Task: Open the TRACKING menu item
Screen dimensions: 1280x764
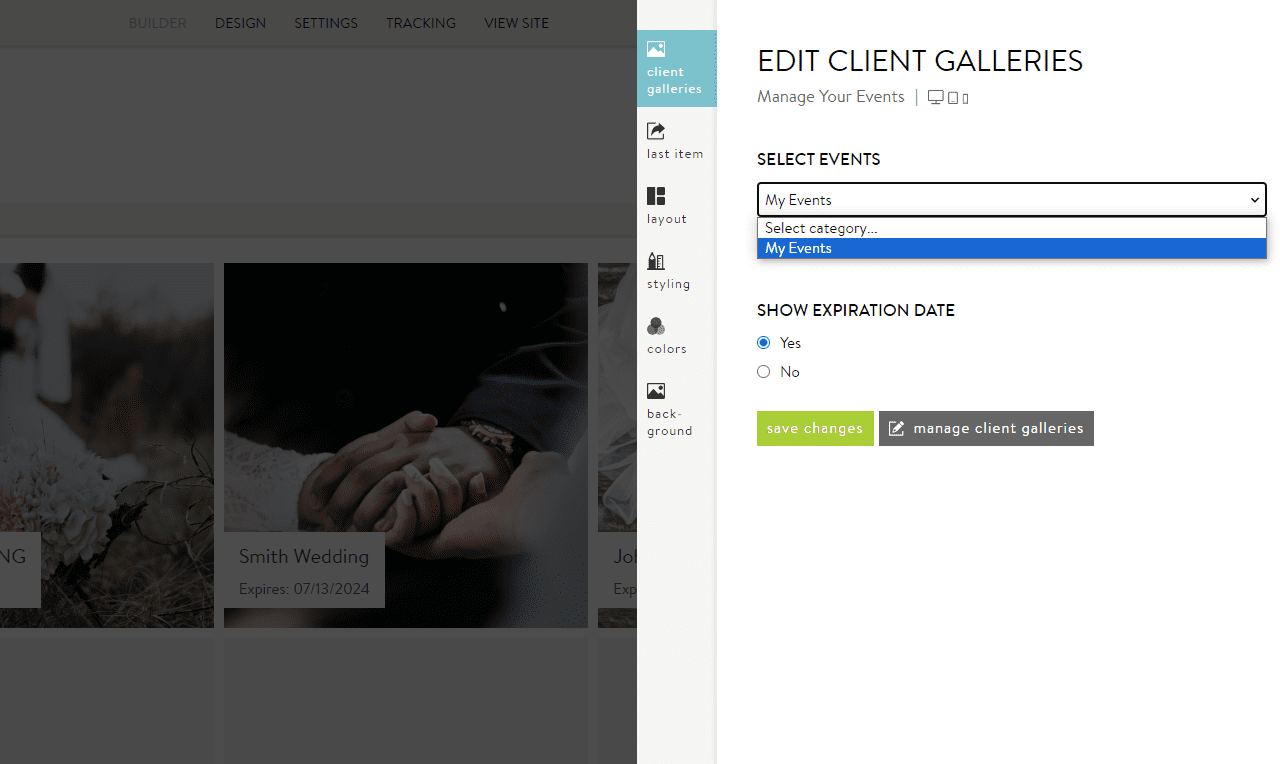Action: pyautogui.click(x=420, y=23)
